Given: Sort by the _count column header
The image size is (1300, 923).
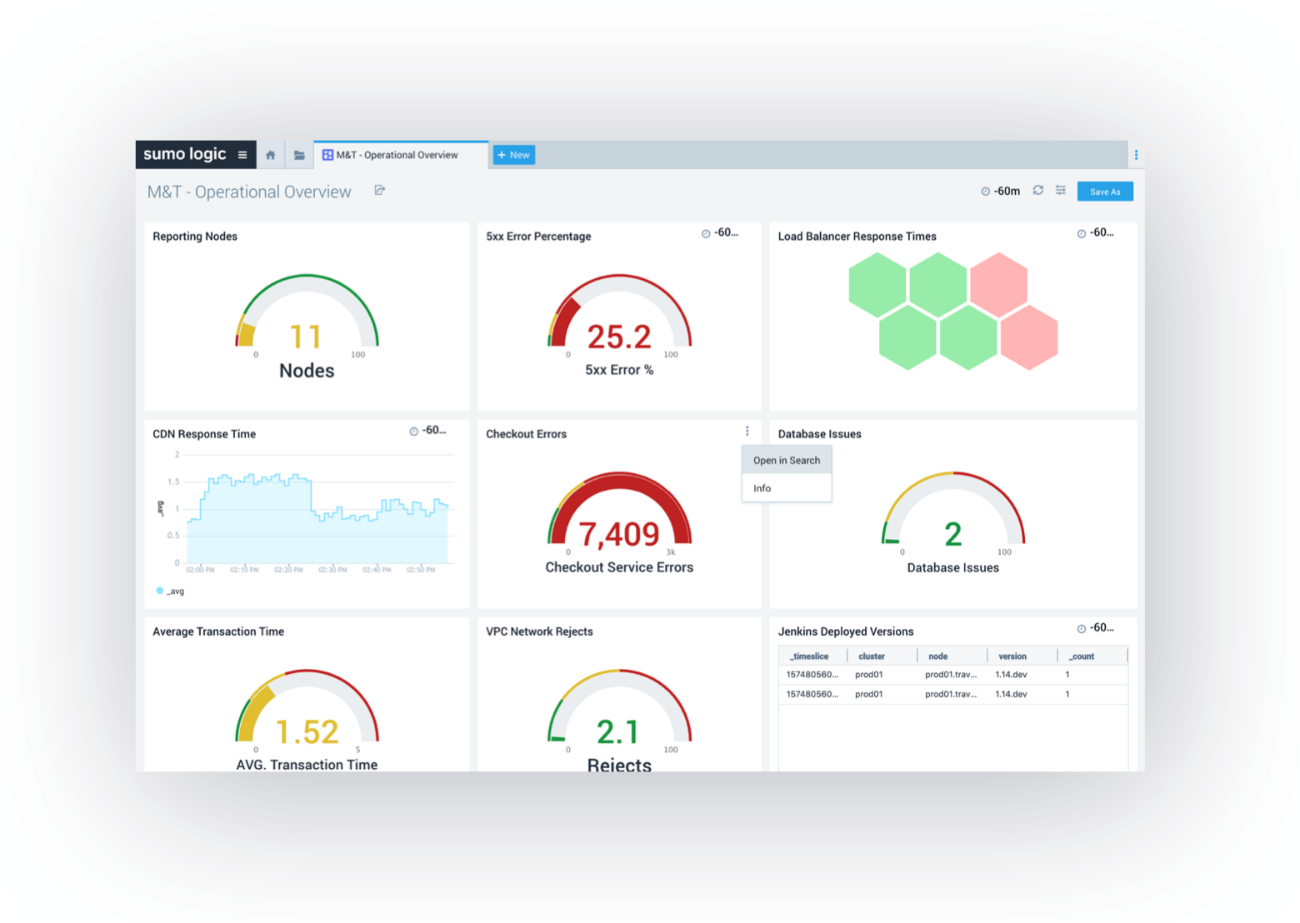Looking at the screenshot, I should pos(1092,656).
